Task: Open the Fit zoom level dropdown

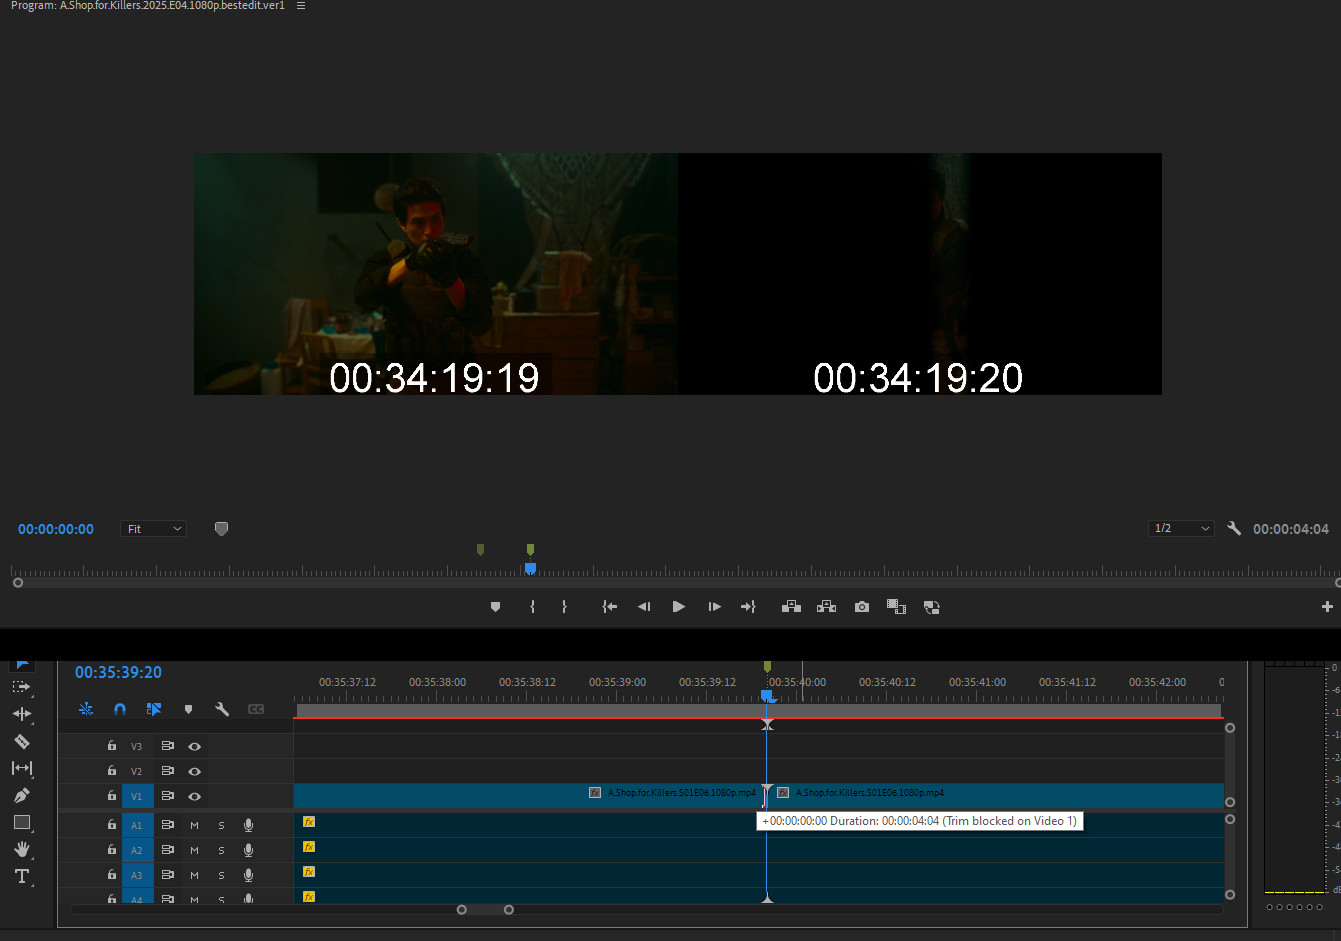Action: tap(153, 529)
